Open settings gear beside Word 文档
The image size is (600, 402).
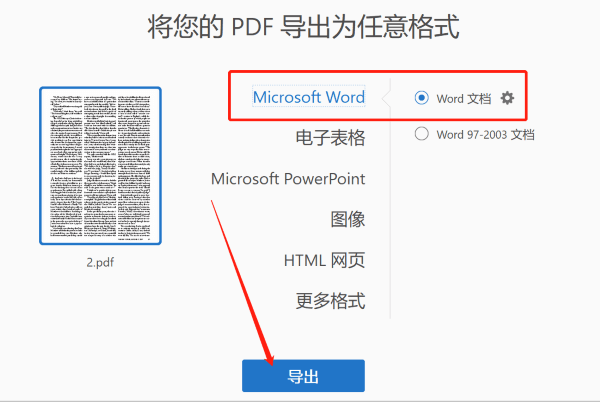507,98
